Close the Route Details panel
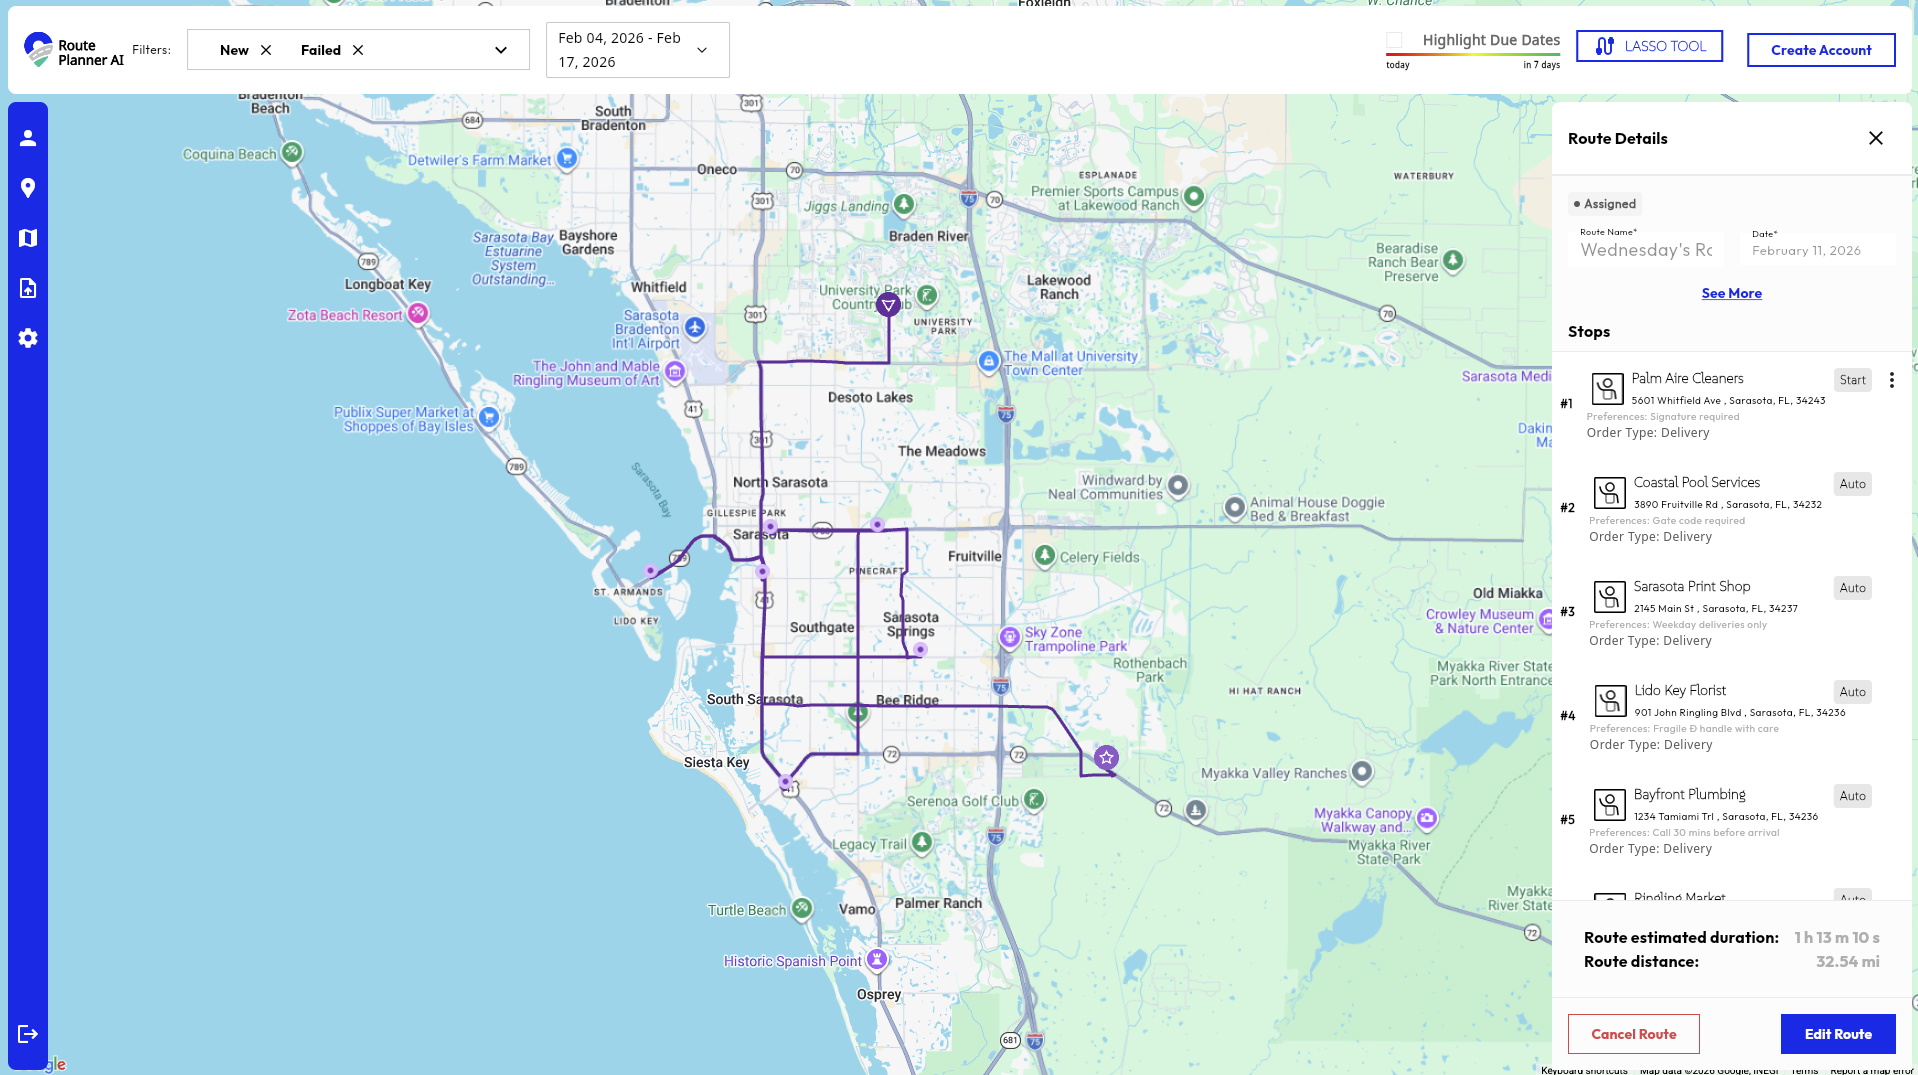The height and width of the screenshot is (1075, 1918). [1876, 138]
